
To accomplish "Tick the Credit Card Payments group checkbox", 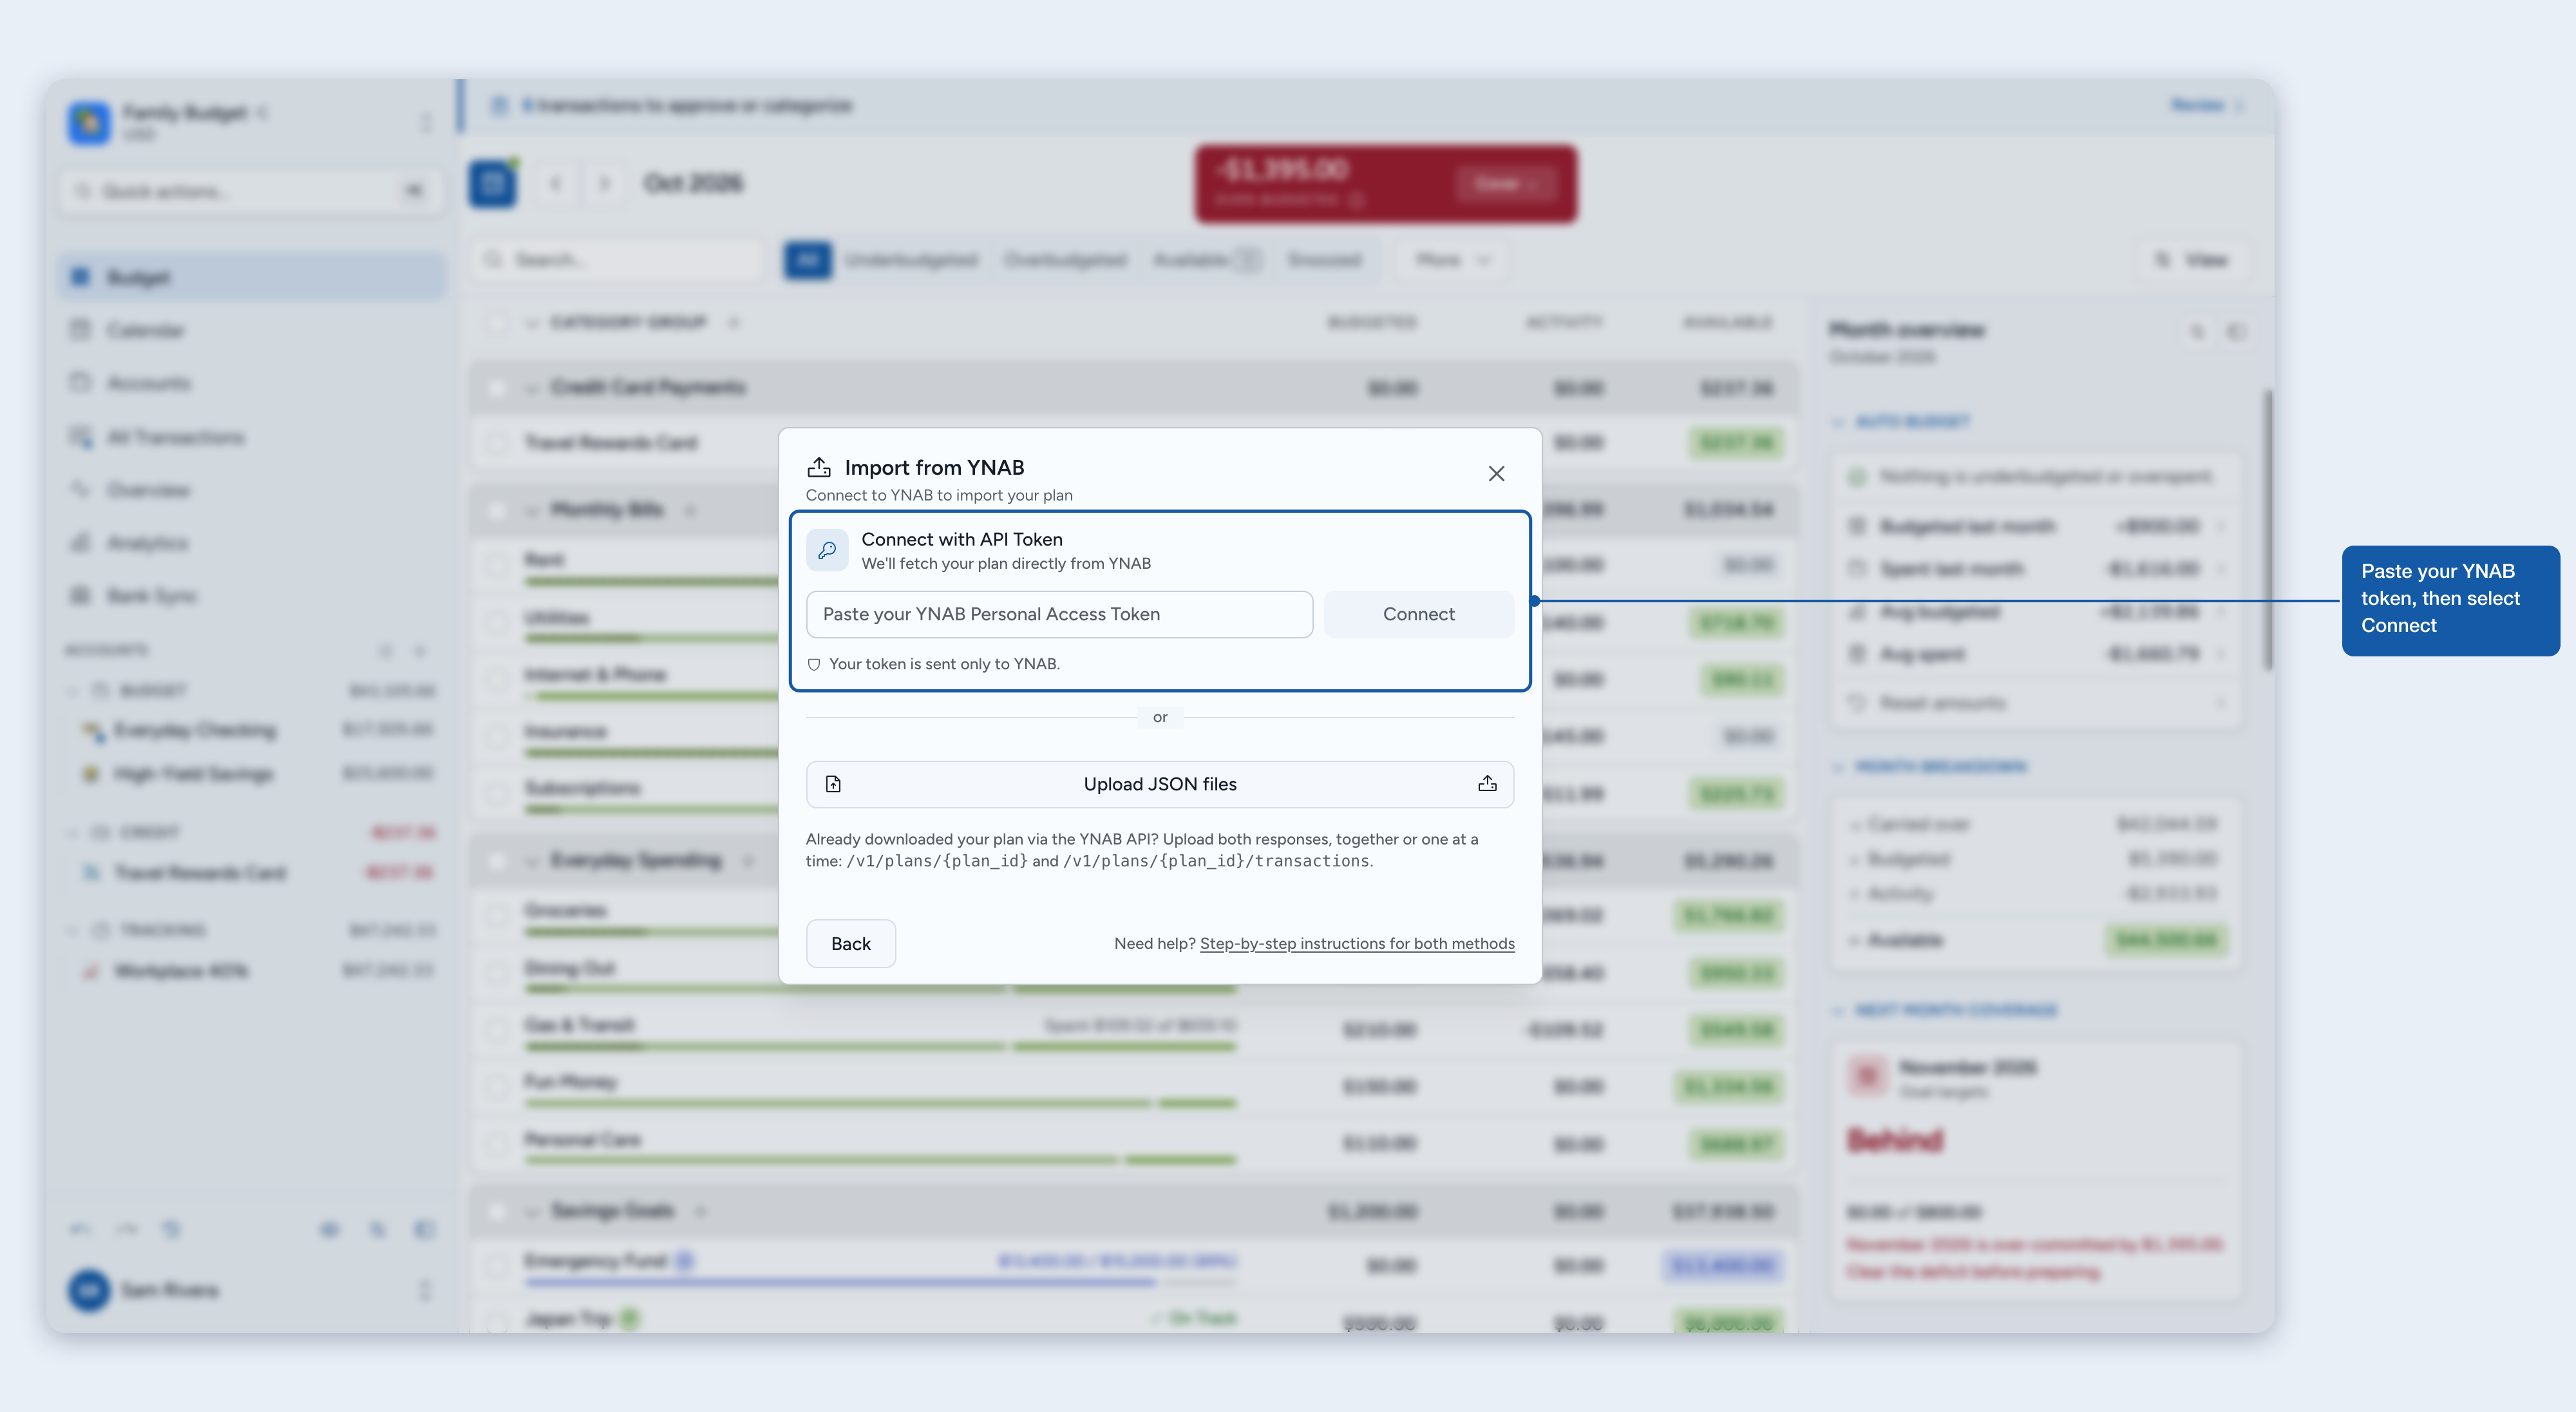I will (496, 388).
